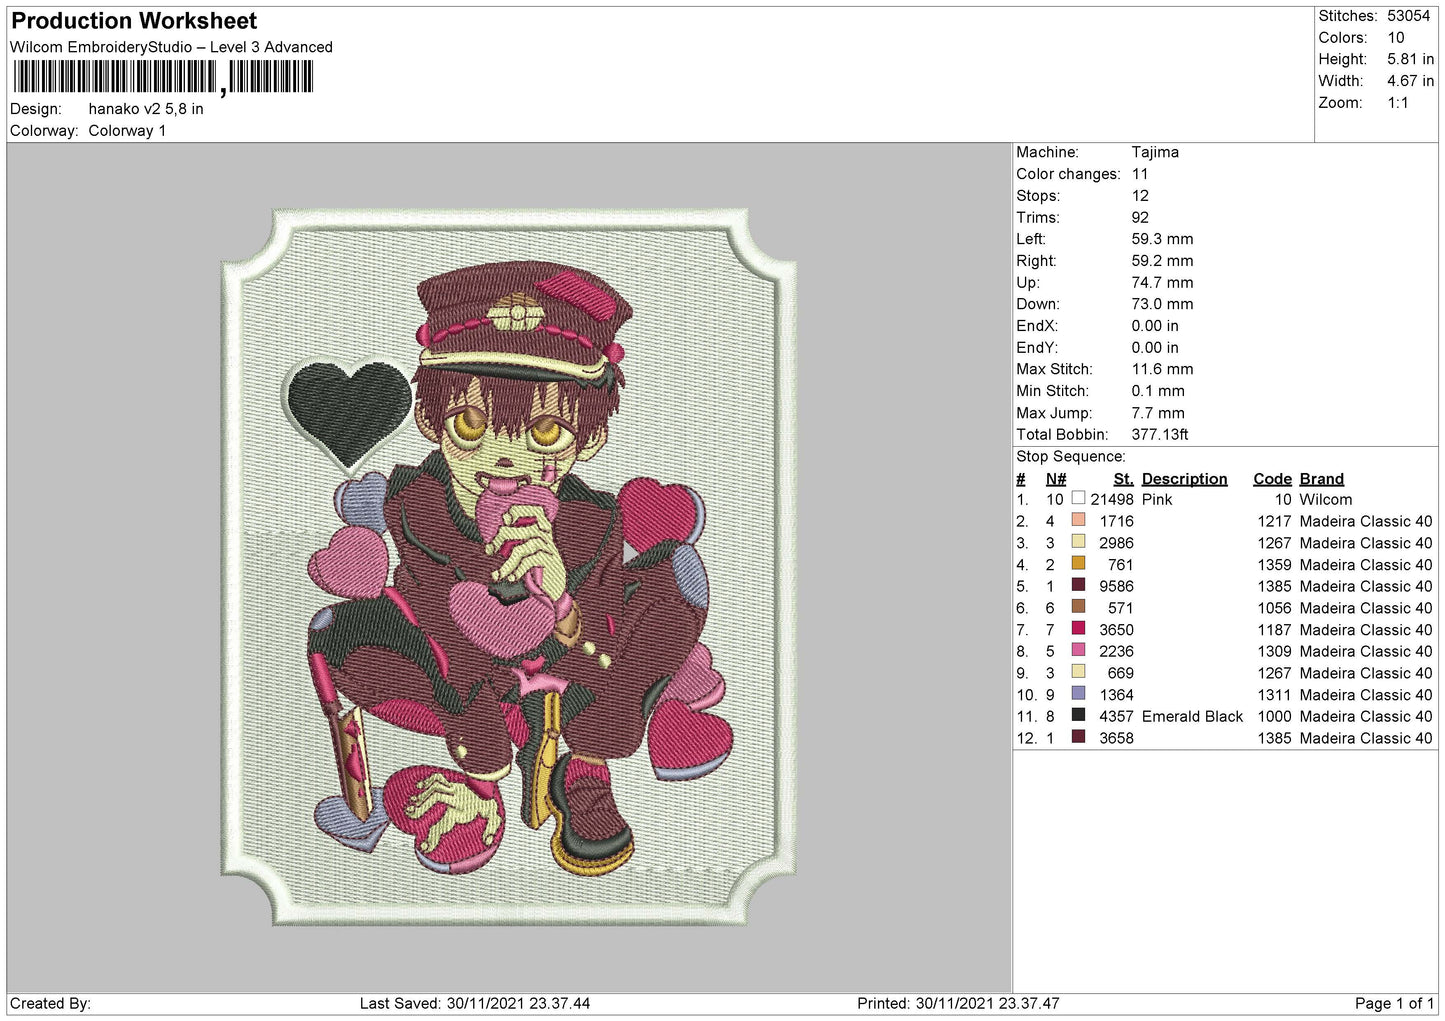Click the 'St.' column header

pos(1123,479)
